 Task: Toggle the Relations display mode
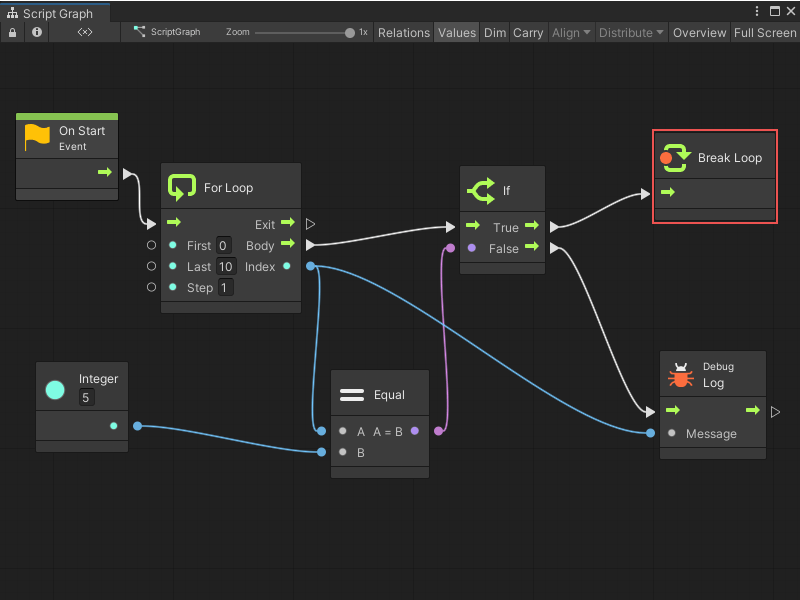(x=403, y=32)
